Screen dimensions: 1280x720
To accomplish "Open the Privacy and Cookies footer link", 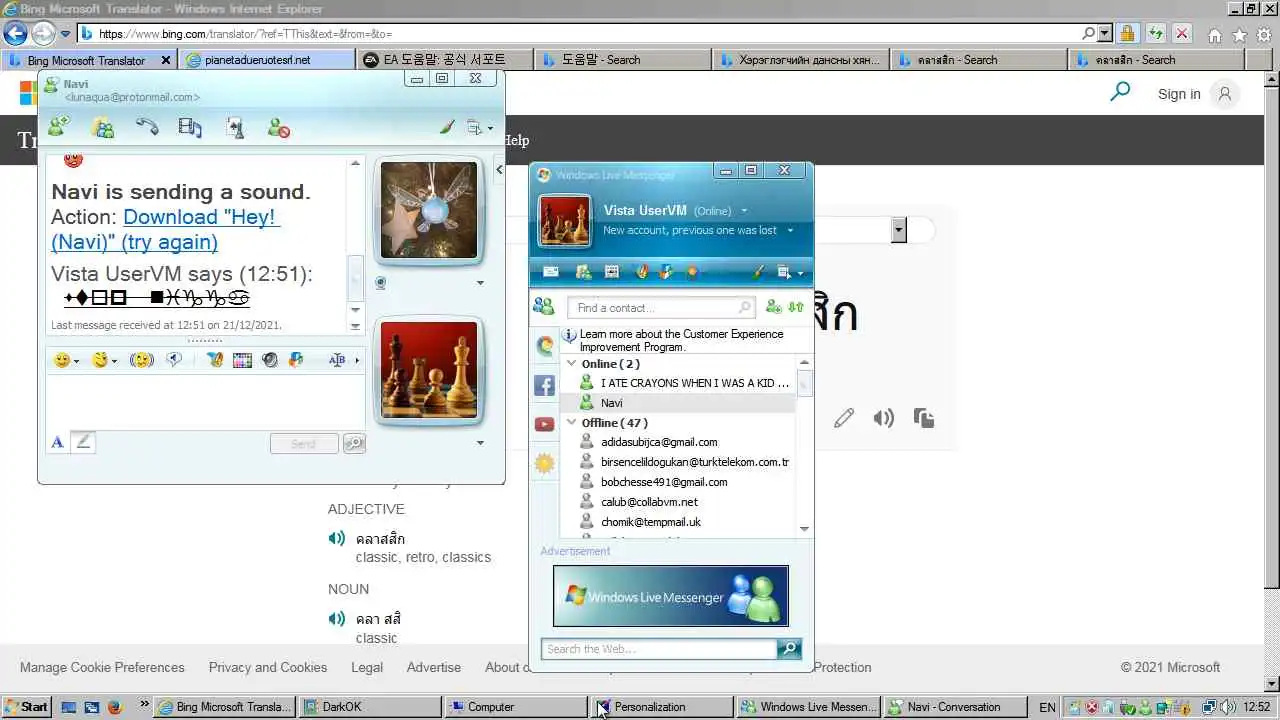I will pos(268,667).
